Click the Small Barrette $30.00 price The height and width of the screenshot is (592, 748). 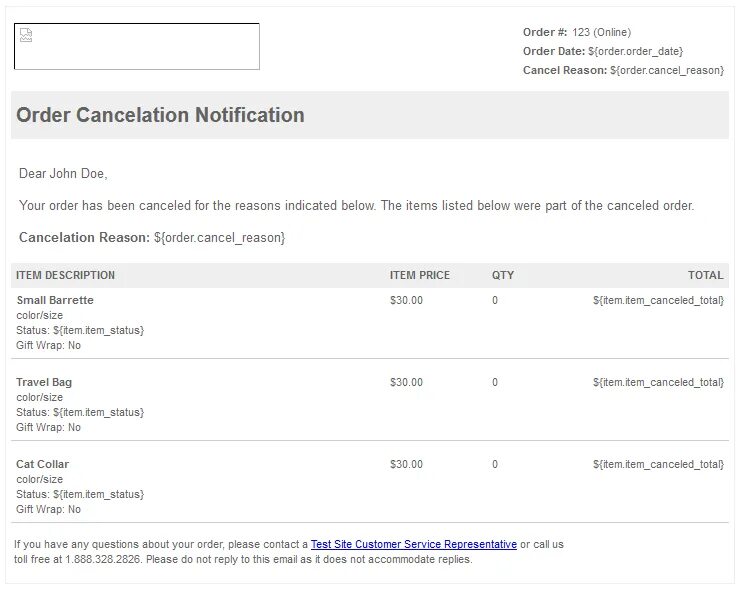[x=406, y=300]
